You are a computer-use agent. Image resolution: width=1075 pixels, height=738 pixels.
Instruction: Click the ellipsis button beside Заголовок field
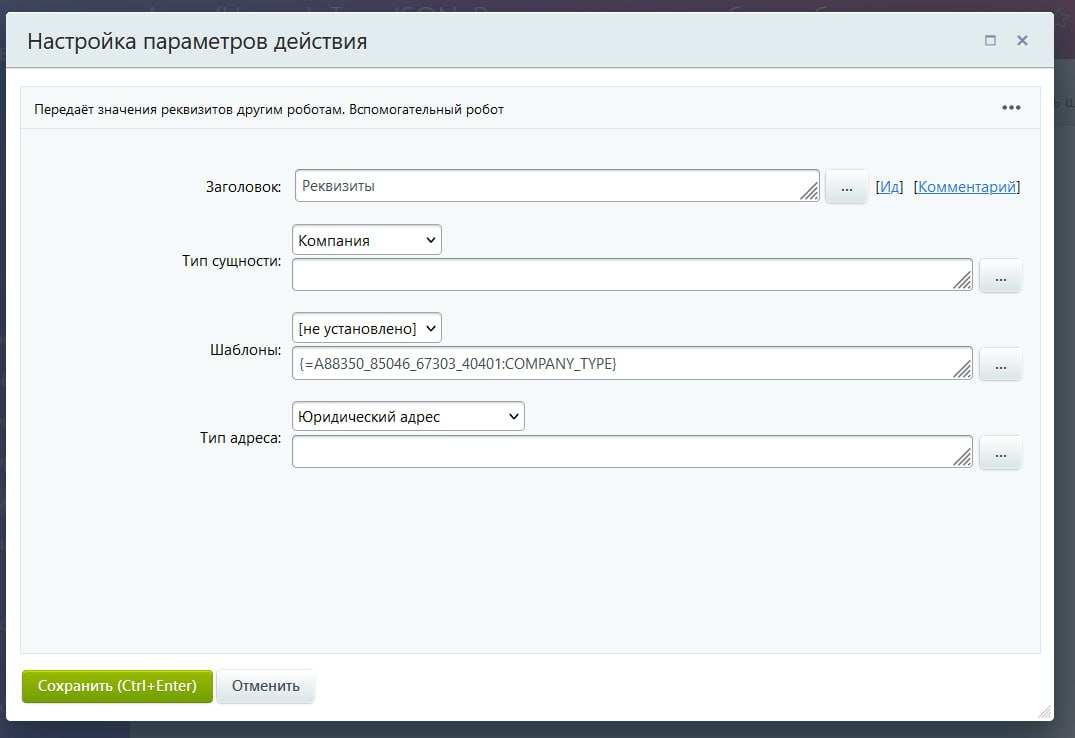[x=846, y=187]
